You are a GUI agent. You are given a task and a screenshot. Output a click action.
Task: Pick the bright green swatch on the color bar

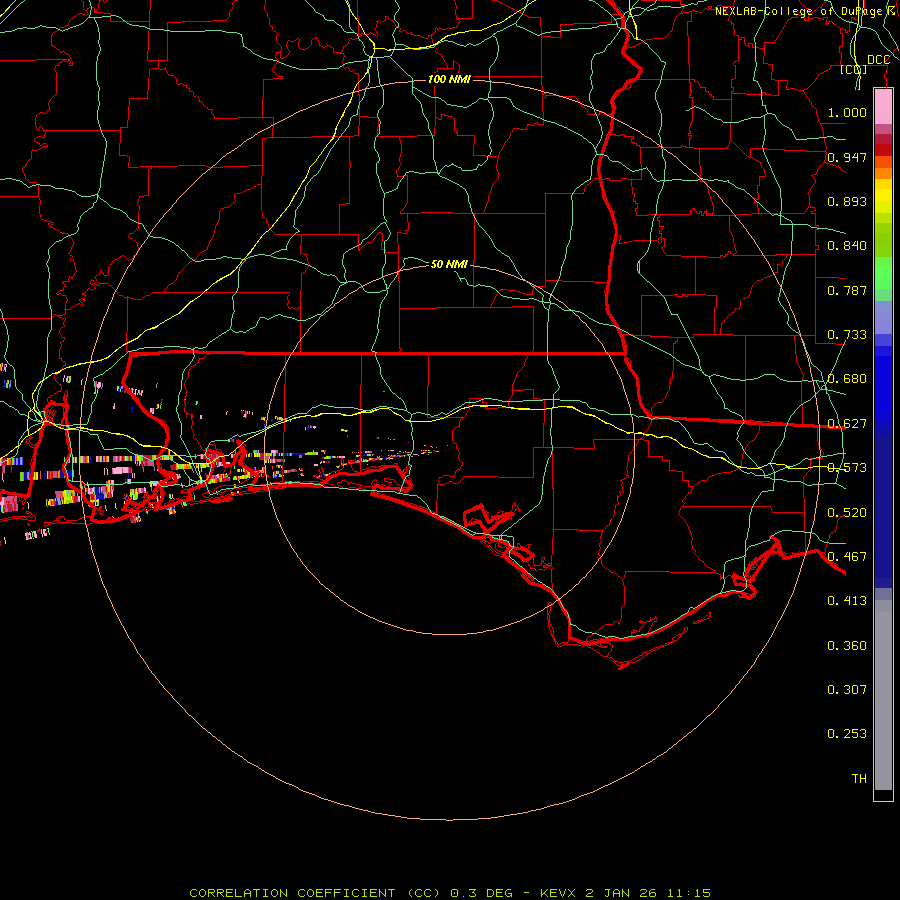click(x=883, y=273)
